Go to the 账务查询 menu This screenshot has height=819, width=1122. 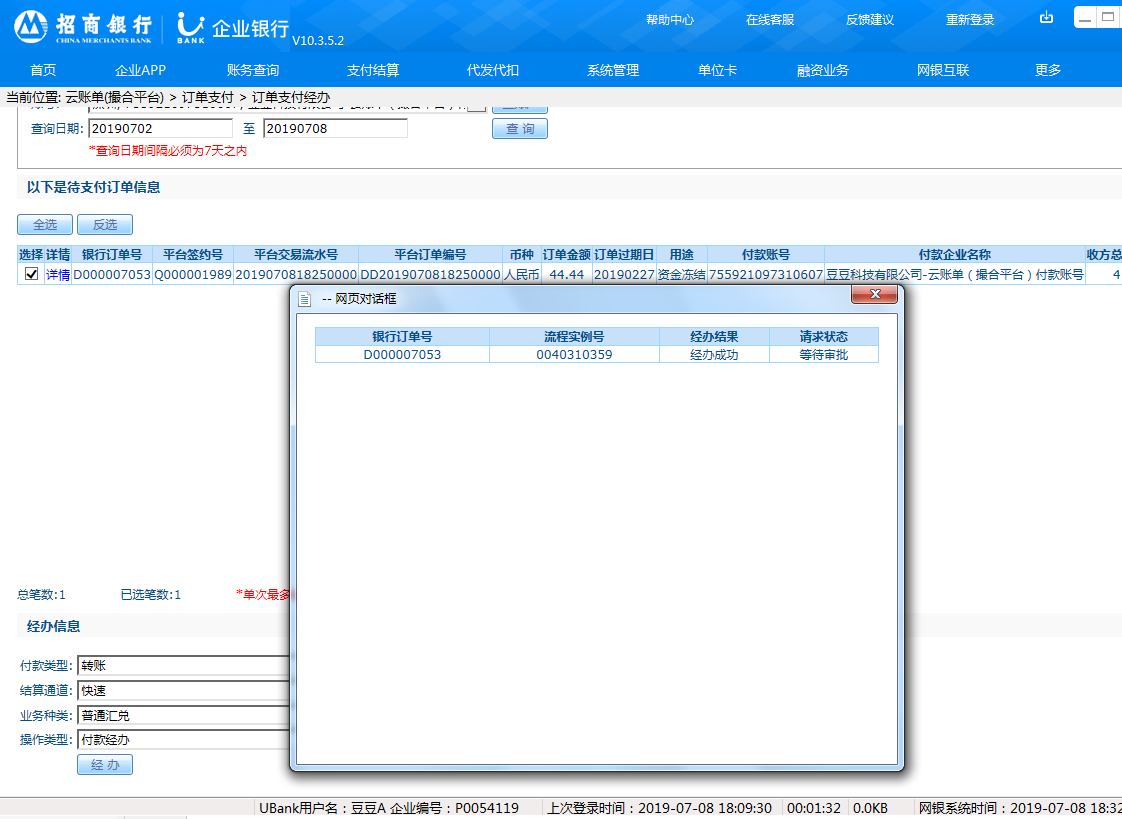click(x=253, y=70)
